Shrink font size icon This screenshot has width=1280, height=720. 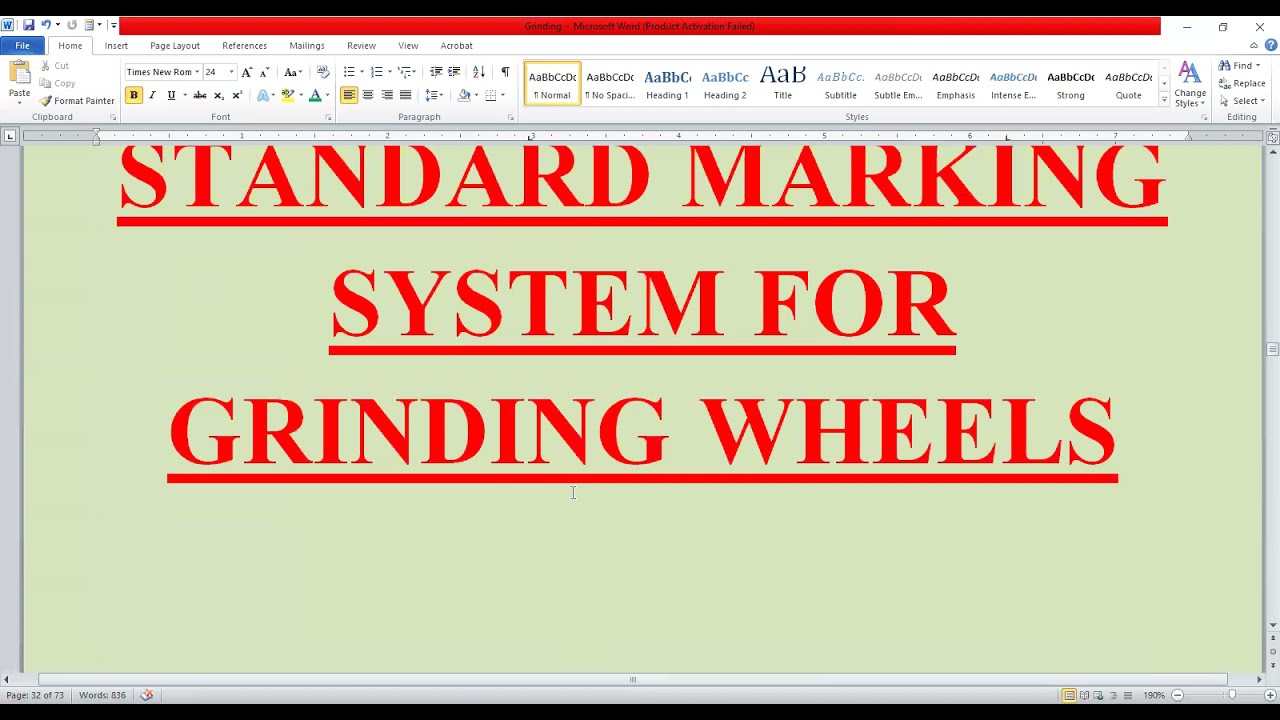click(264, 72)
